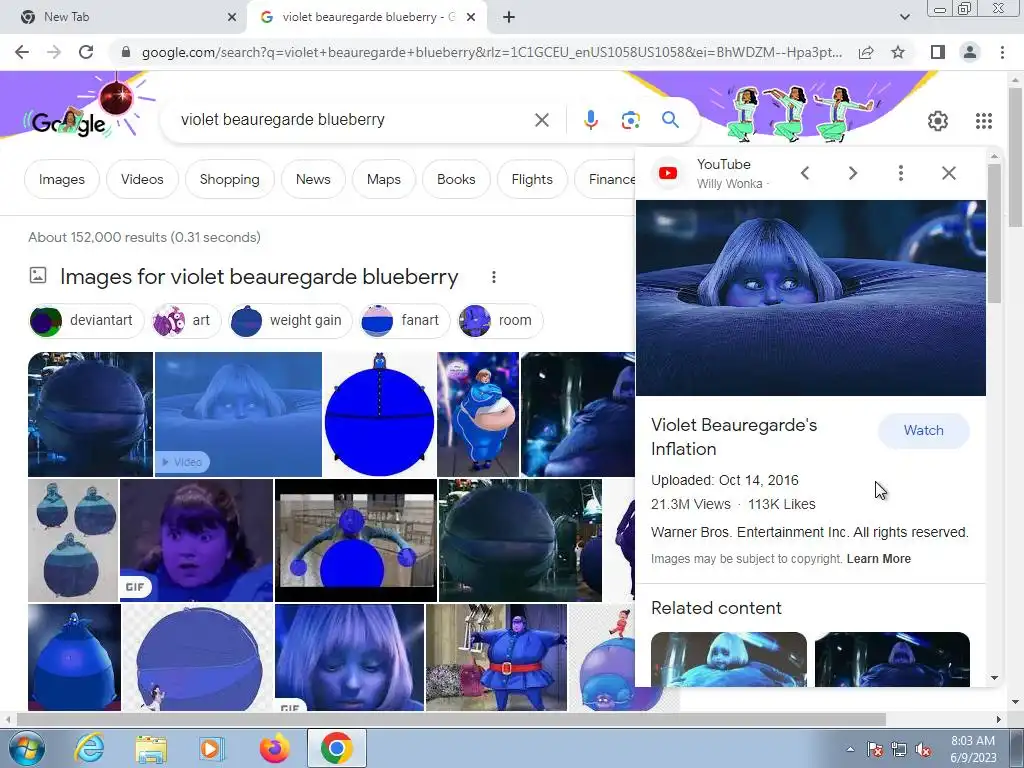The height and width of the screenshot is (768, 1024).
Task: Select the deviantart image chip
Action: tap(86, 321)
